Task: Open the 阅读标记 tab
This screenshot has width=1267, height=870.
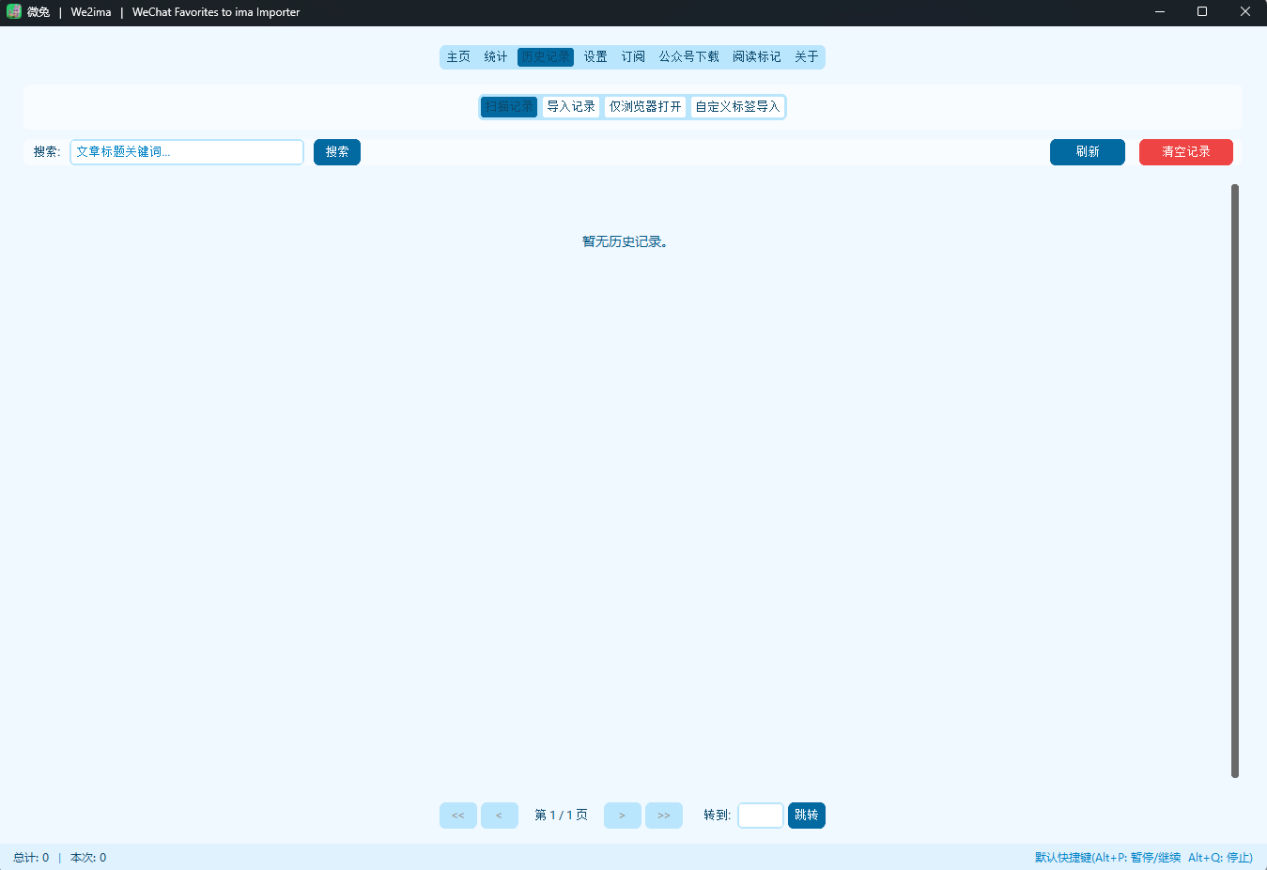Action: [756, 57]
